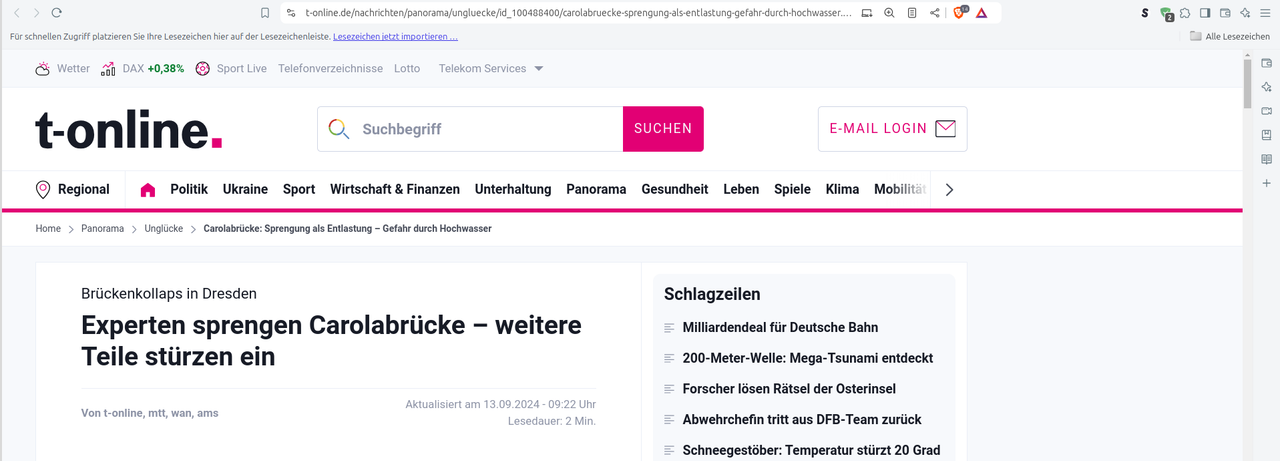The image size is (1280, 461).
Task: Open the reading list book icon in sidebar
Action: [1266, 159]
